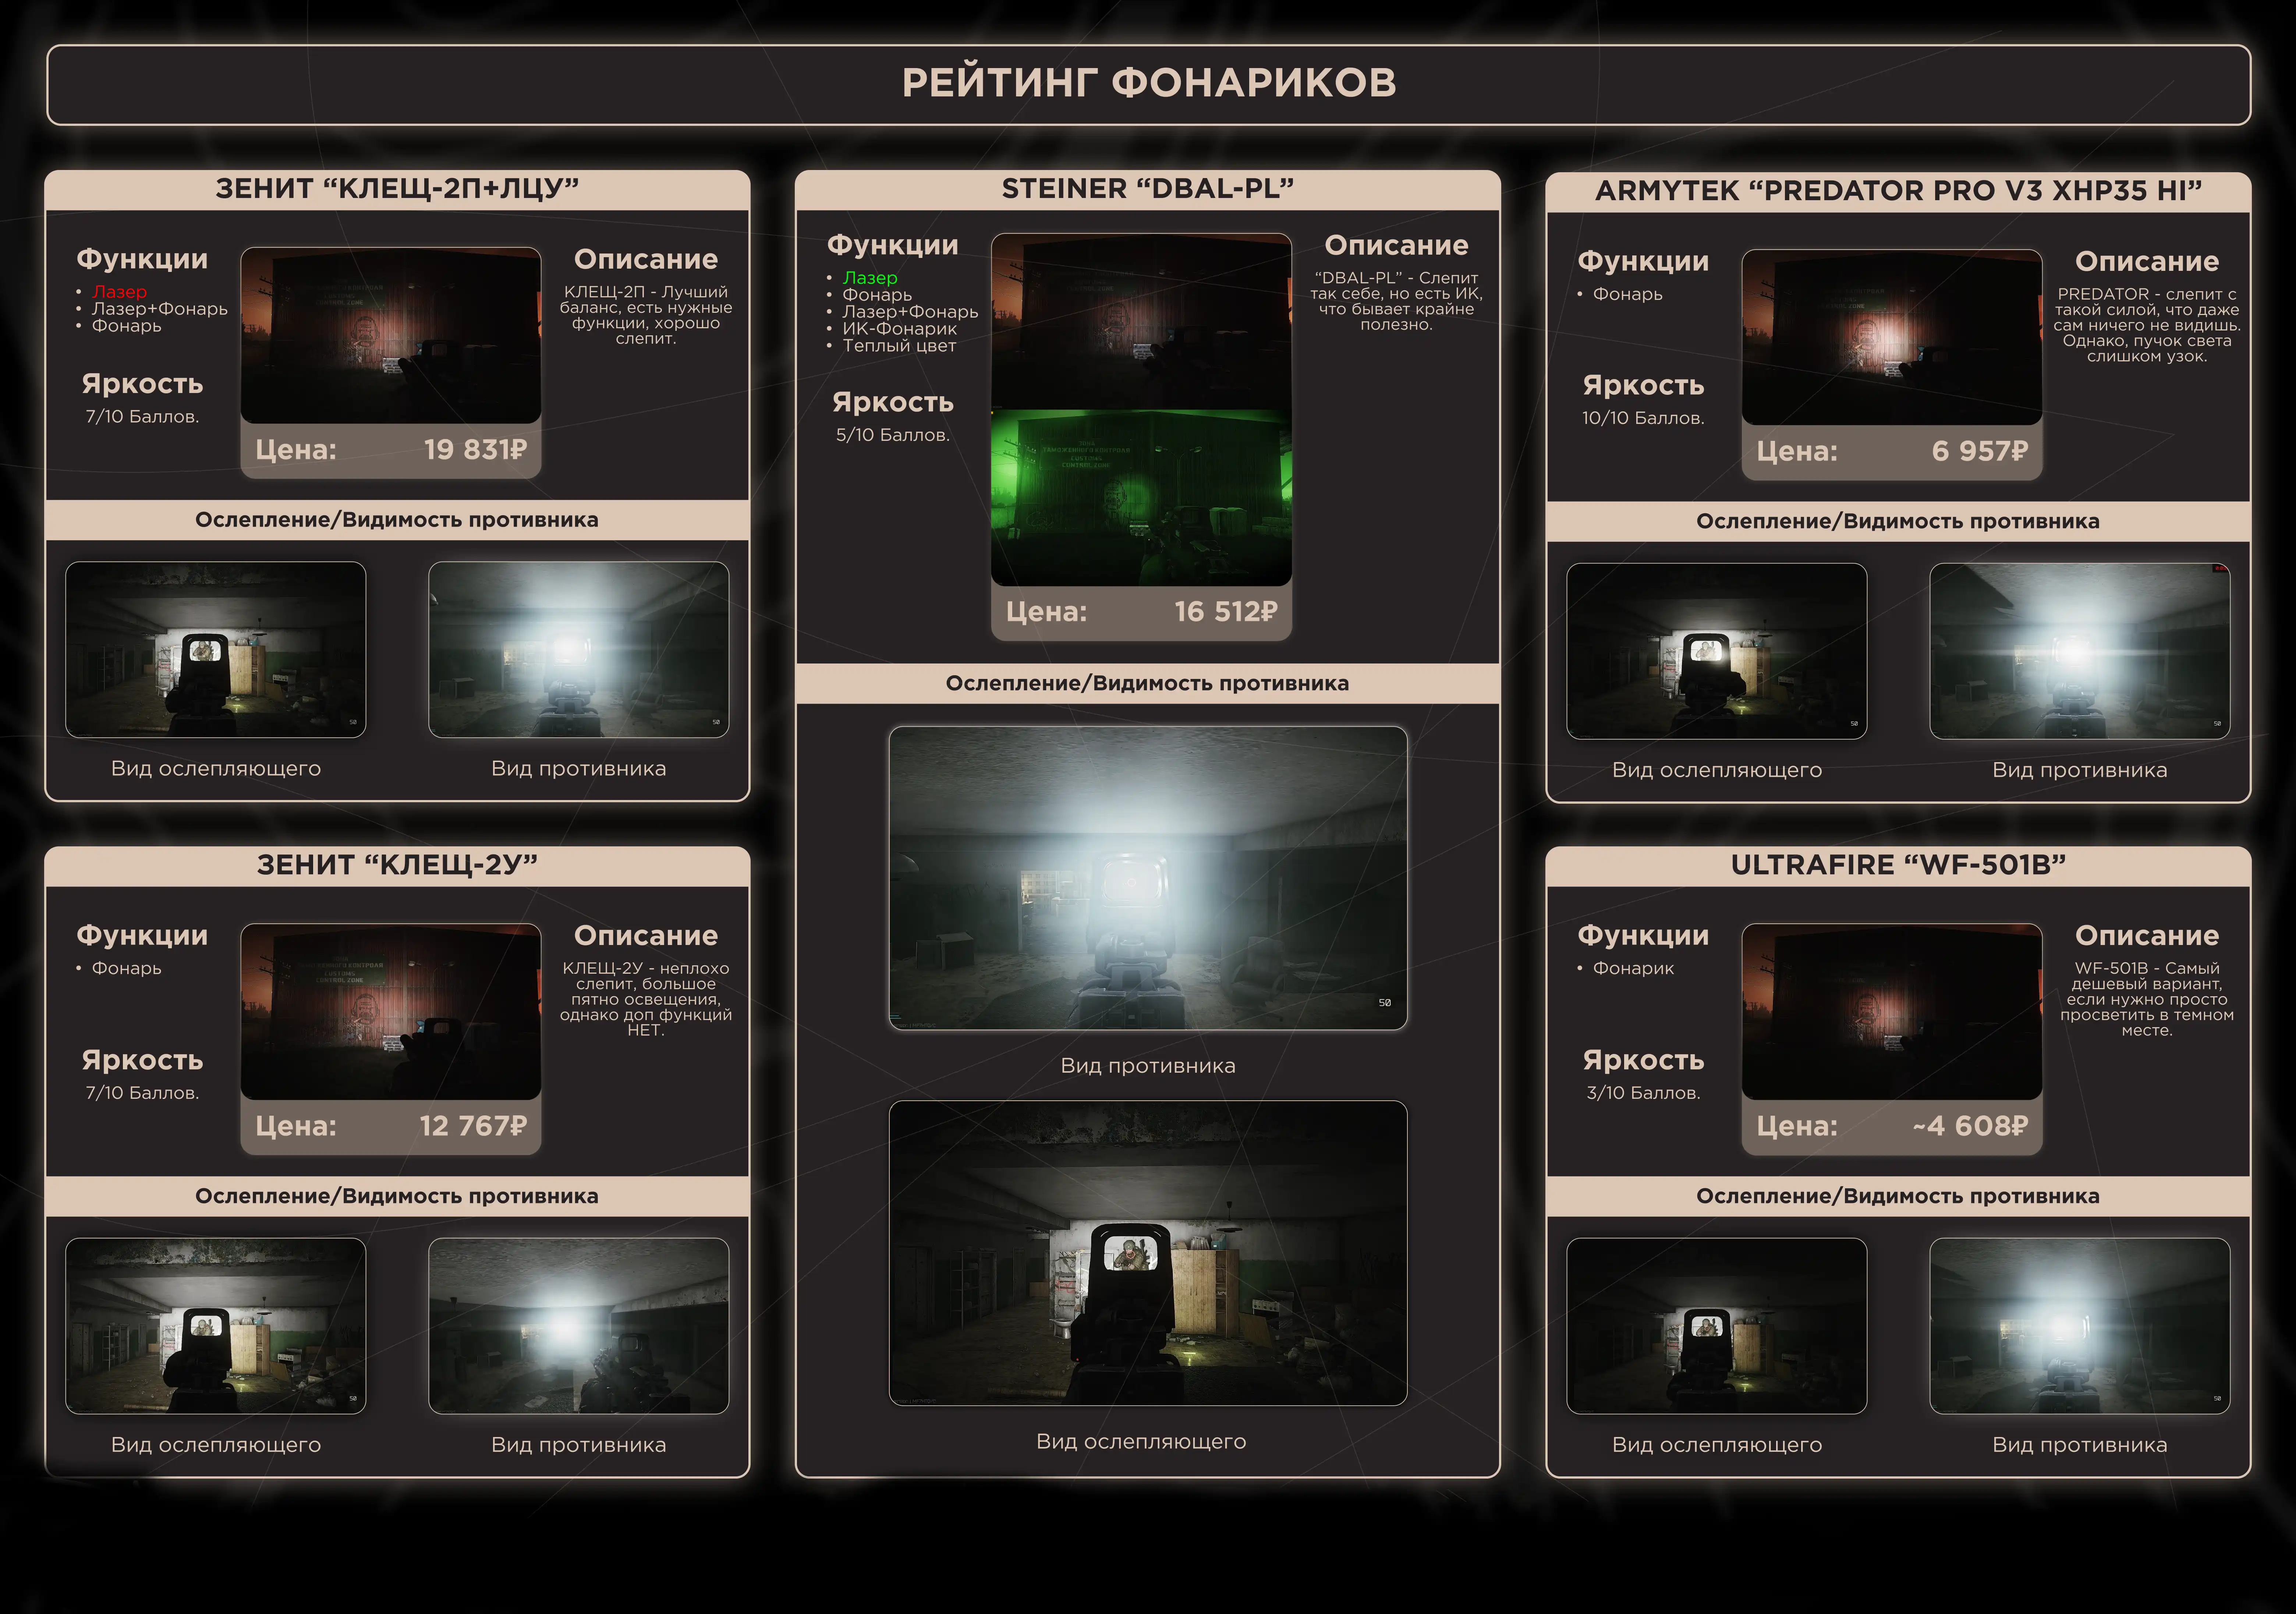Select the price "16 512₽"

click(1226, 612)
